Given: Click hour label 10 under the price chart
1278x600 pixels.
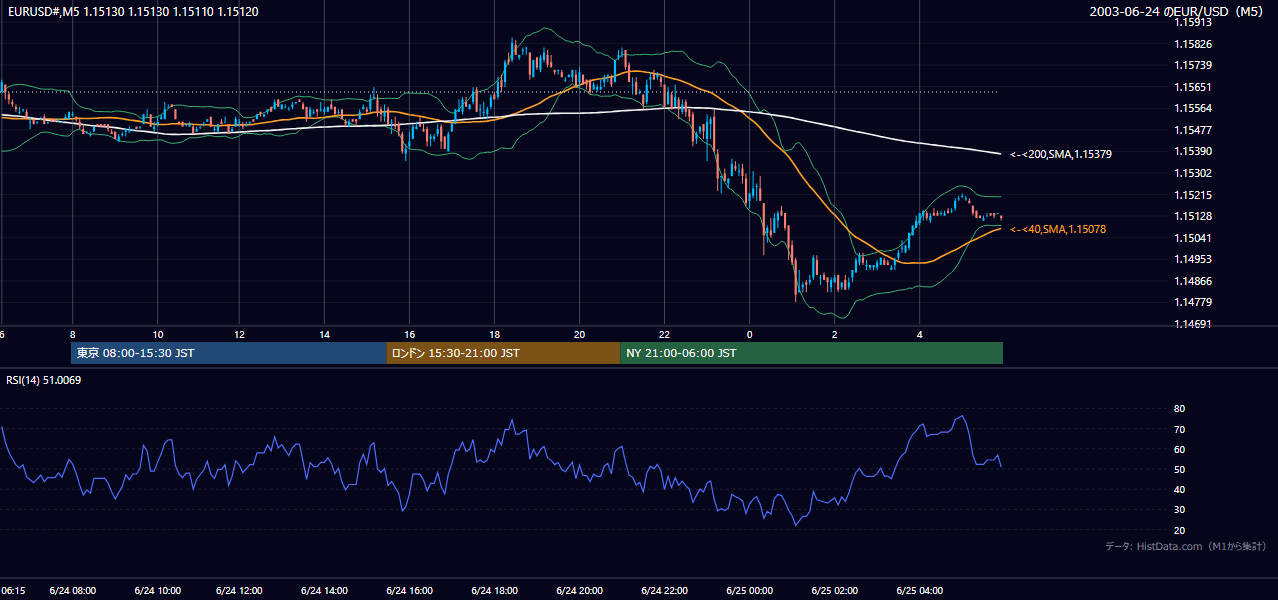Looking at the screenshot, I should (x=158, y=334).
